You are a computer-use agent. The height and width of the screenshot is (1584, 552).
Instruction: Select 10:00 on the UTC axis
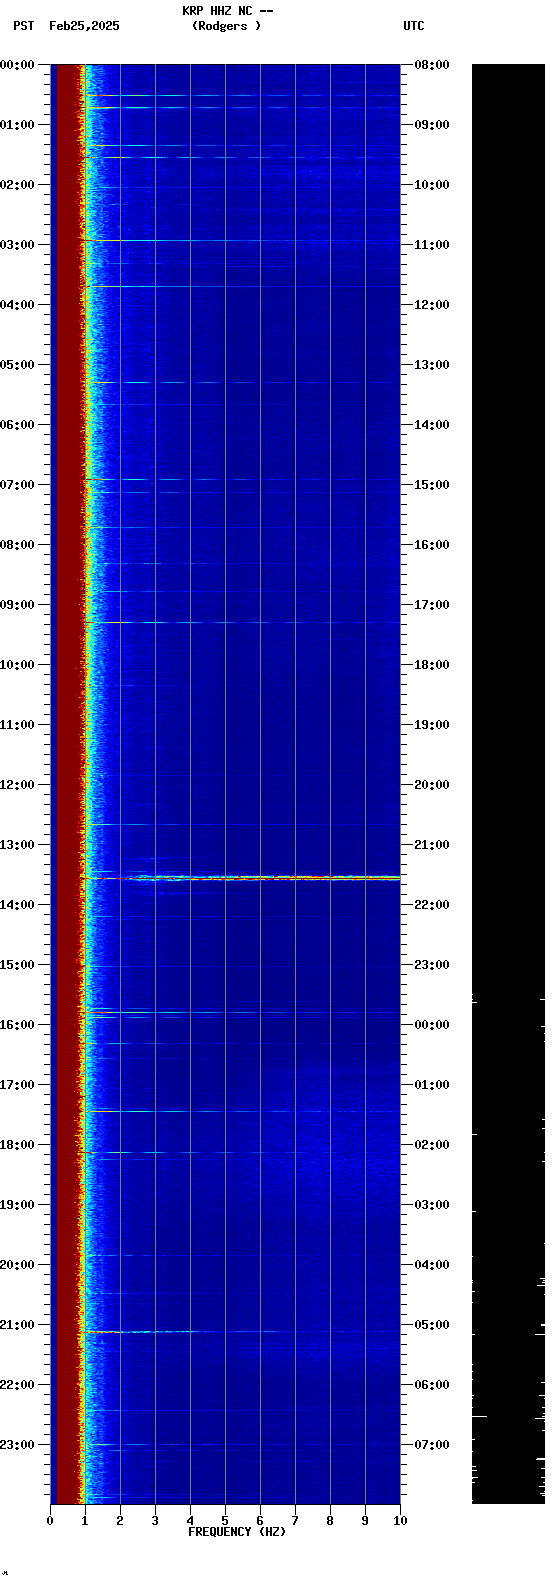tap(432, 185)
